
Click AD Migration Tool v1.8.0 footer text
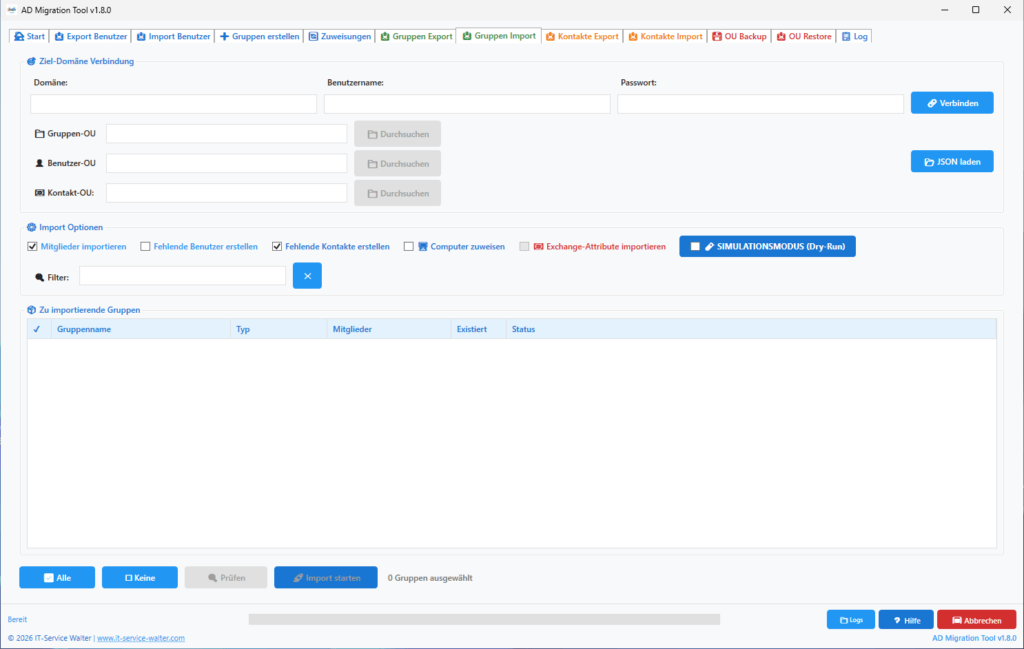(974, 639)
